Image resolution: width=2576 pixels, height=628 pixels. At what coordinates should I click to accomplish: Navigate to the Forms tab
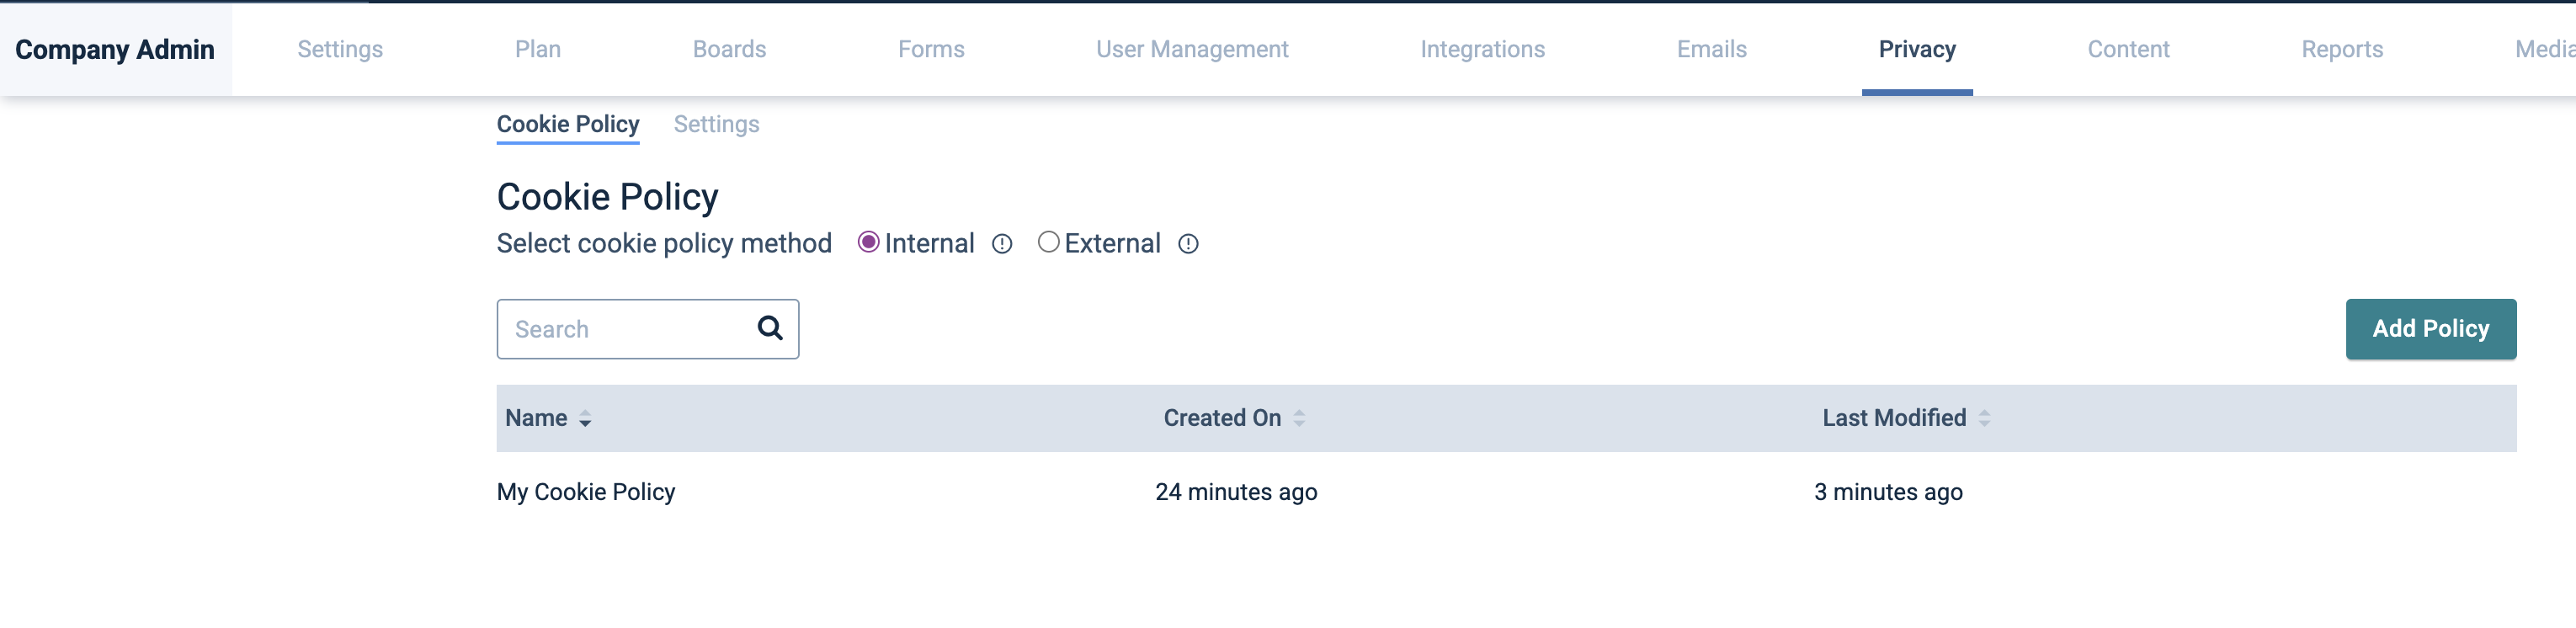click(930, 49)
